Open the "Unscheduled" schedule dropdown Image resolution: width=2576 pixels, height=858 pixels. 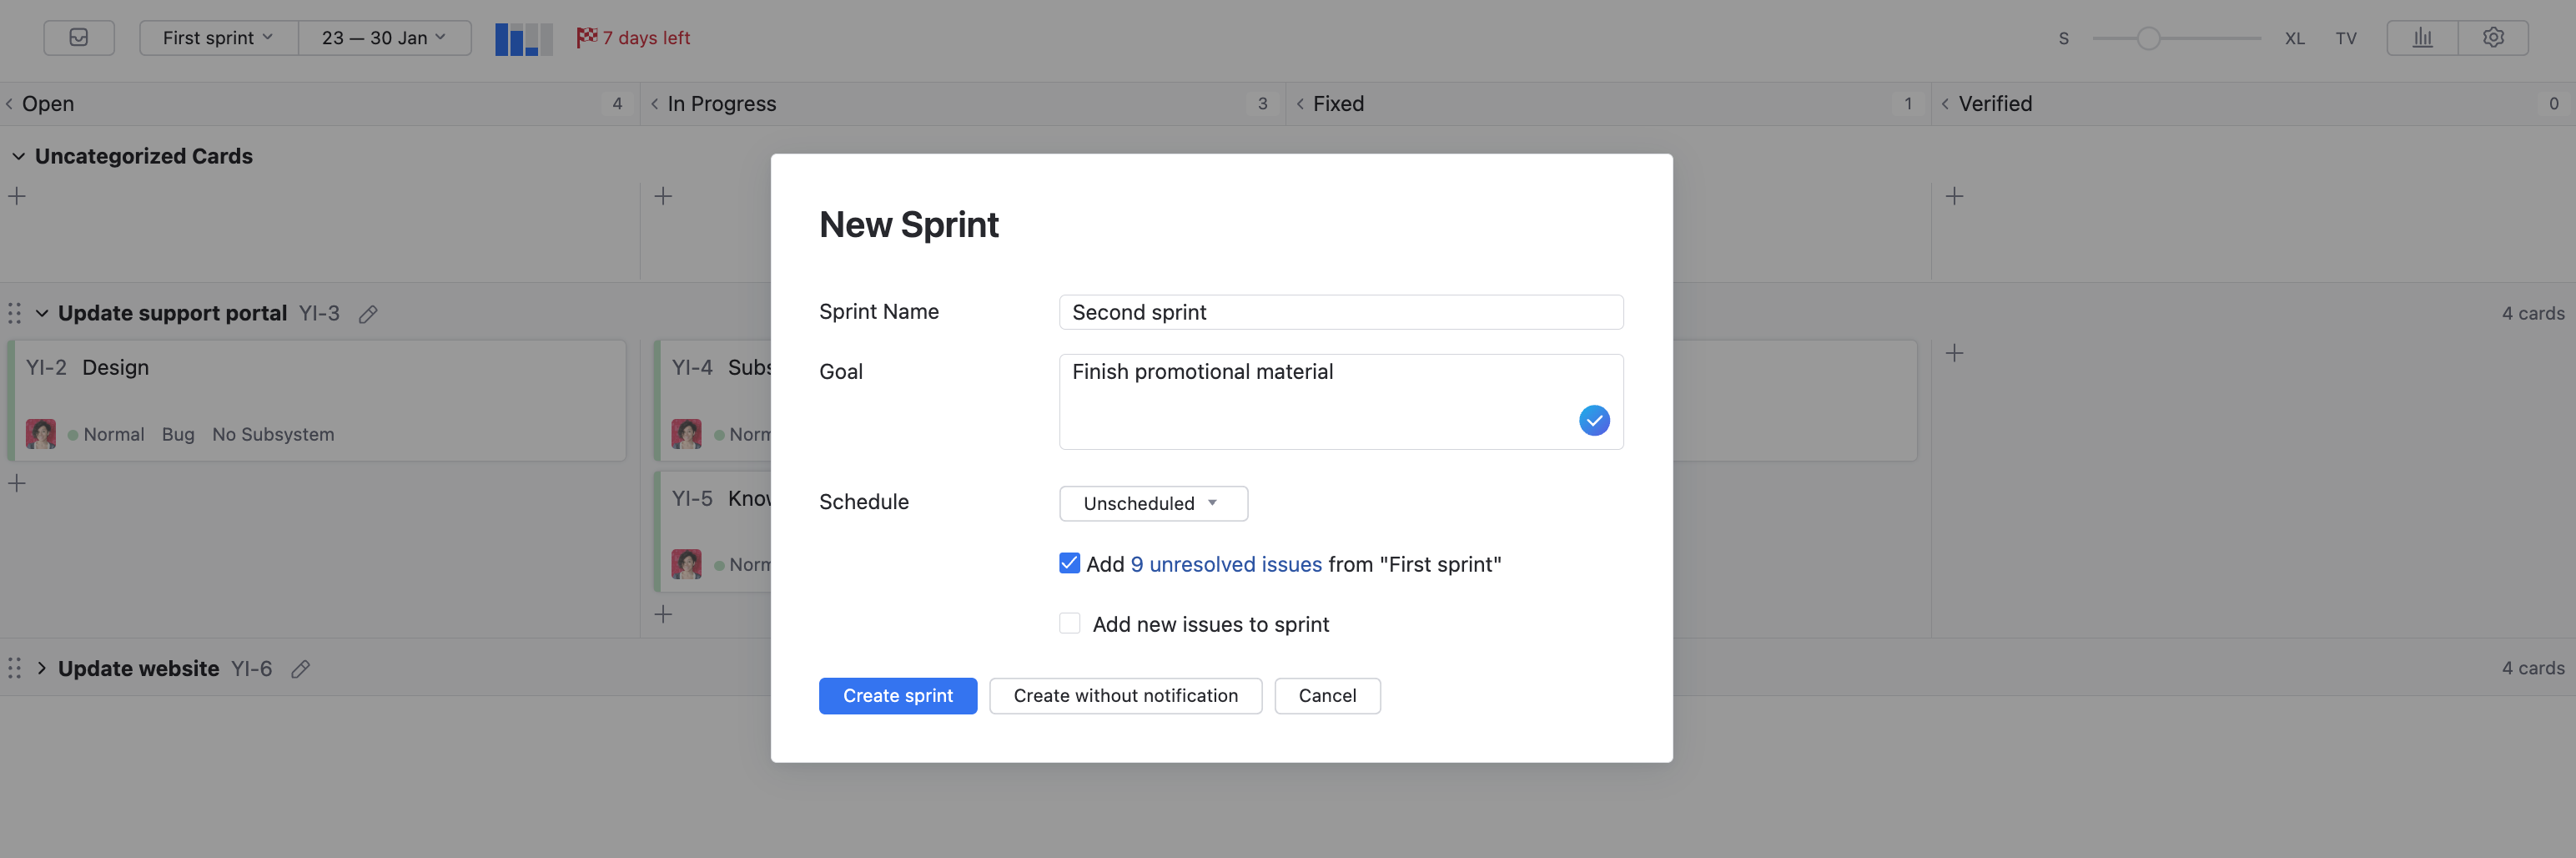pyautogui.click(x=1152, y=503)
